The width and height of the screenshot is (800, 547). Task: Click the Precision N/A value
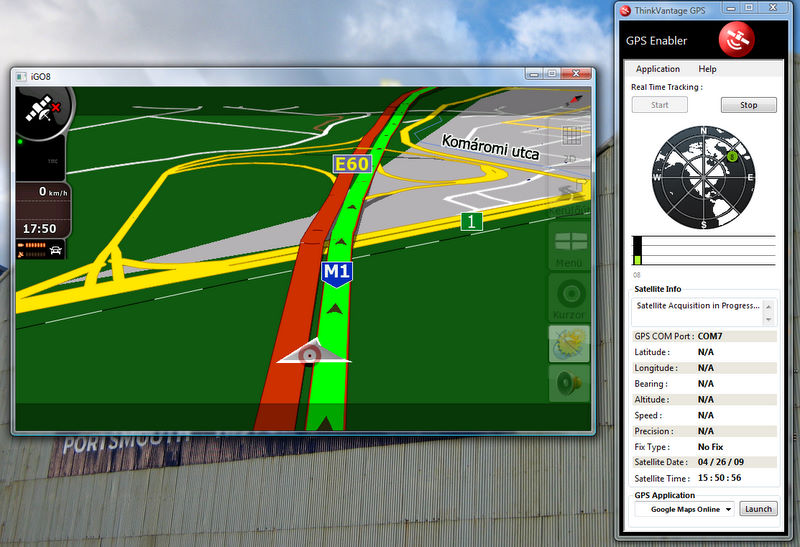(706, 431)
